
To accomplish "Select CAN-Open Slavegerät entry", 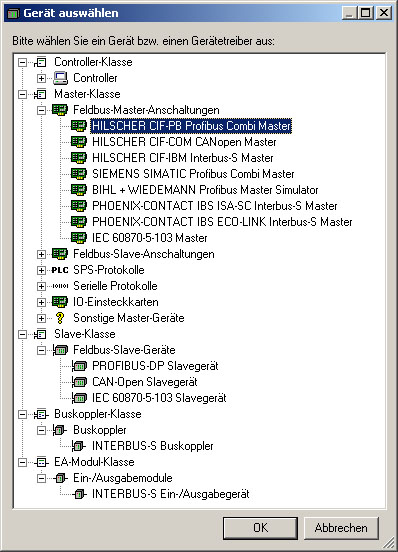I will coord(145,382).
